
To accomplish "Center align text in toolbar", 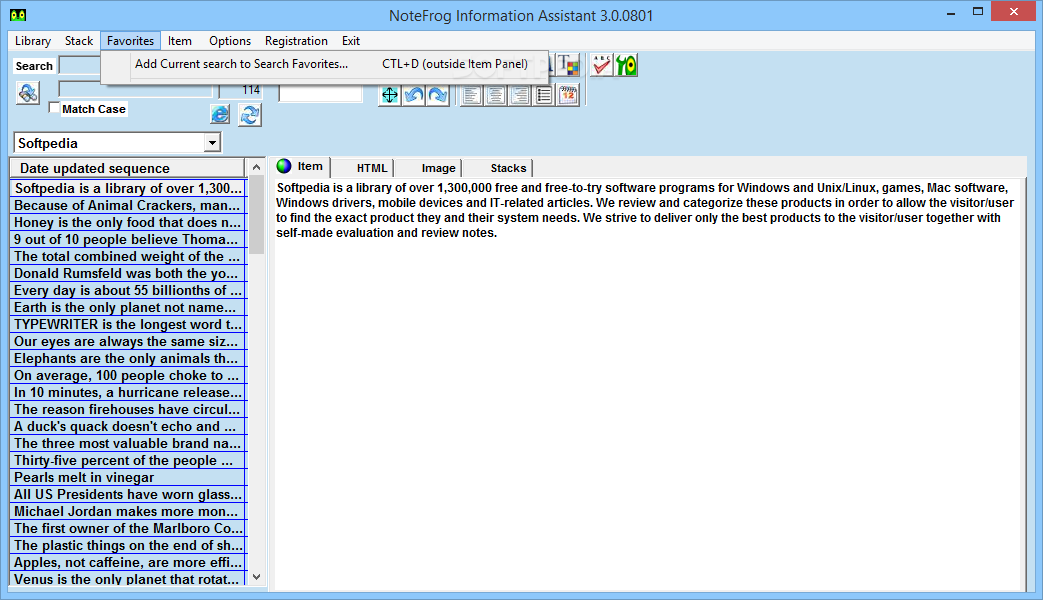I will [496, 94].
